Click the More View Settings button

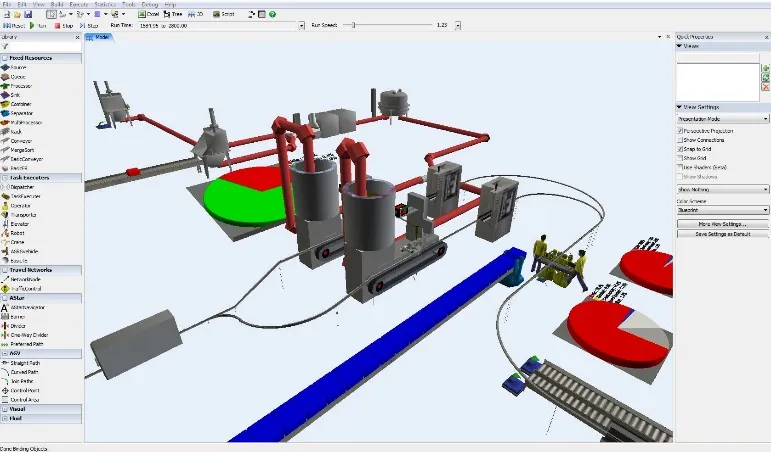(723, 224)
